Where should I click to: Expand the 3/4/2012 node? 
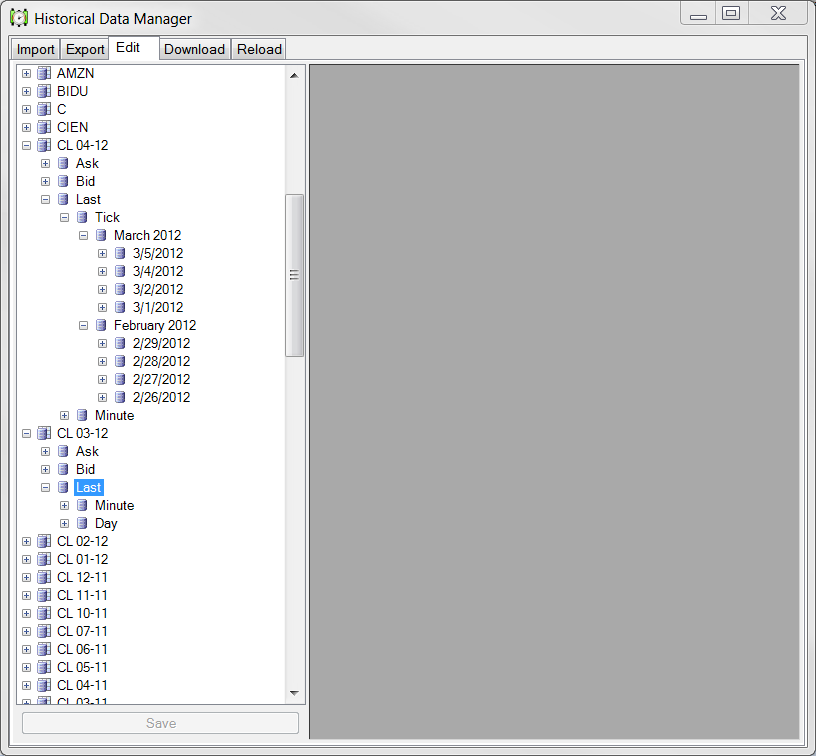tap(103, 272)
